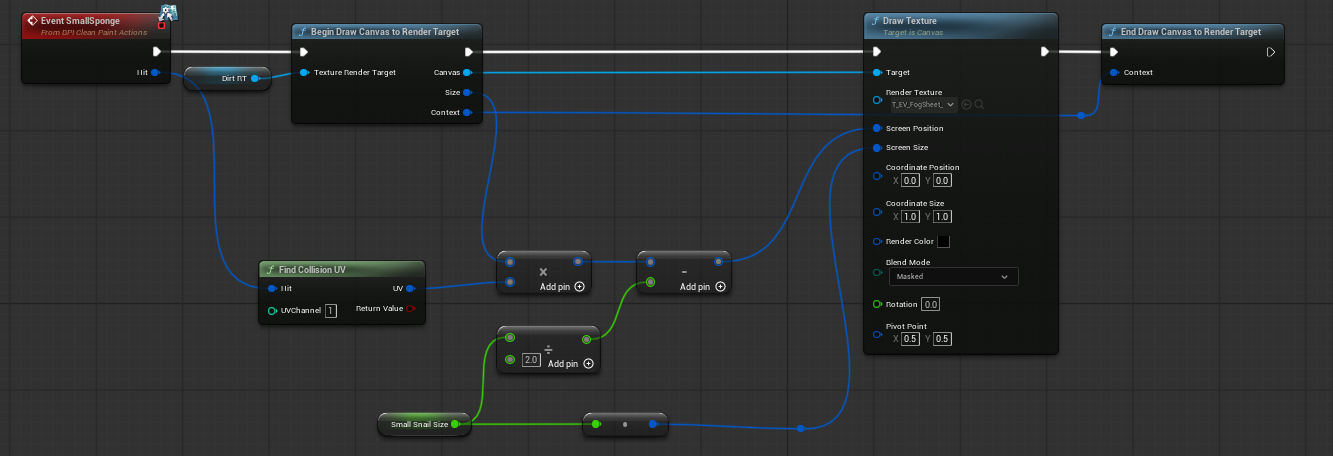Open the Render Texture asset dropdown
This screenshot has height=456, width=1333.
(x=923, y=104)
